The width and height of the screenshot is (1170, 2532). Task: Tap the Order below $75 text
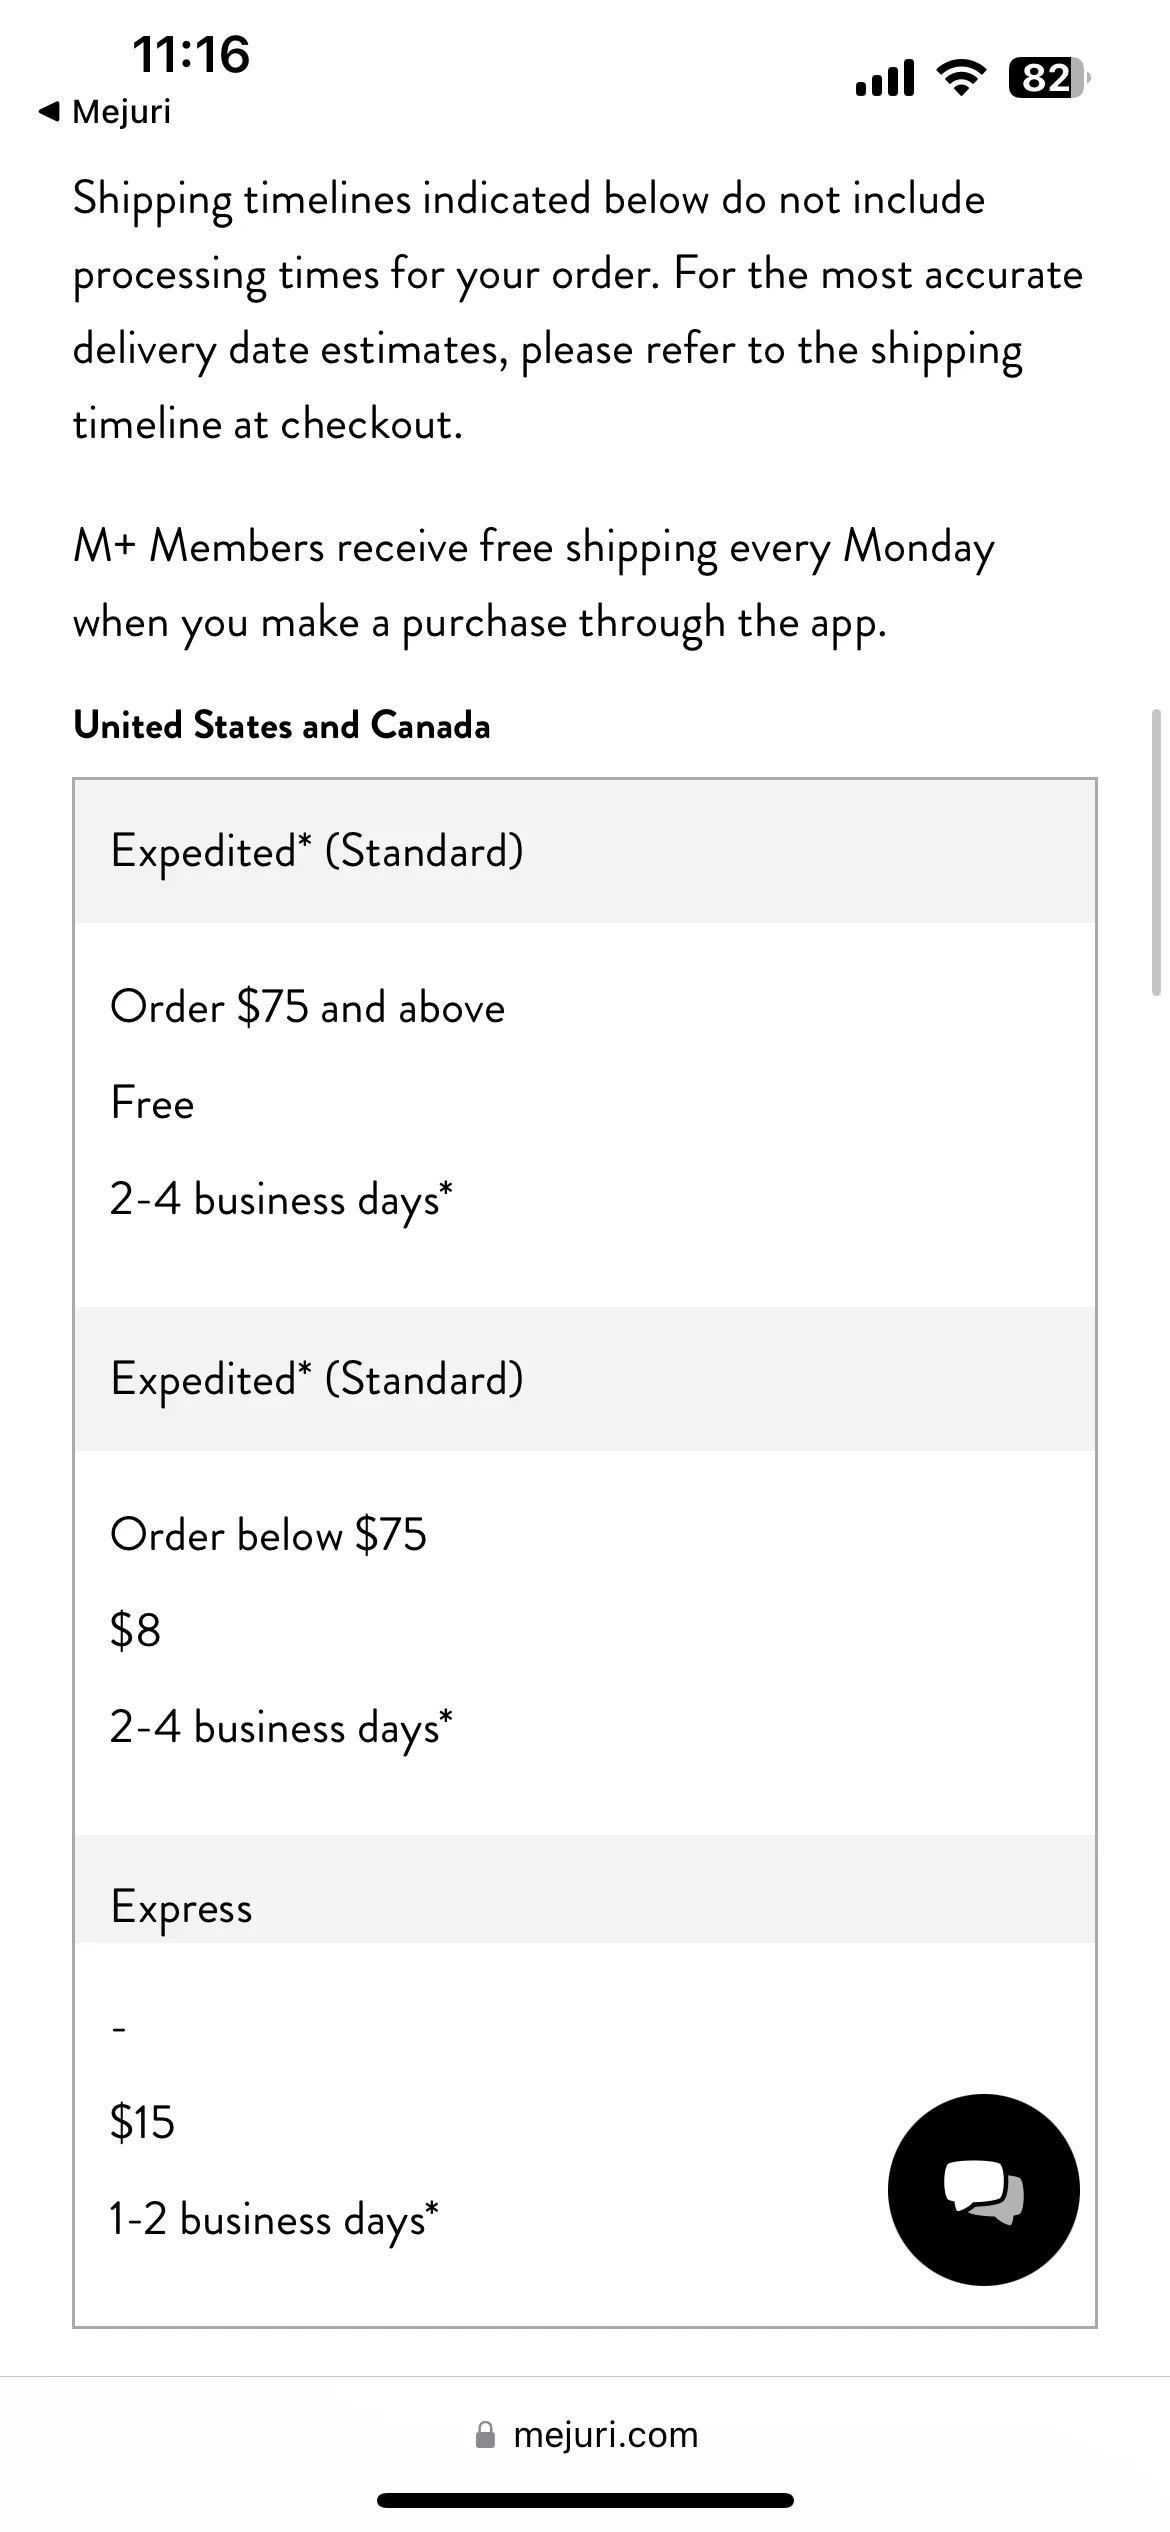[x=268, y=1535]
